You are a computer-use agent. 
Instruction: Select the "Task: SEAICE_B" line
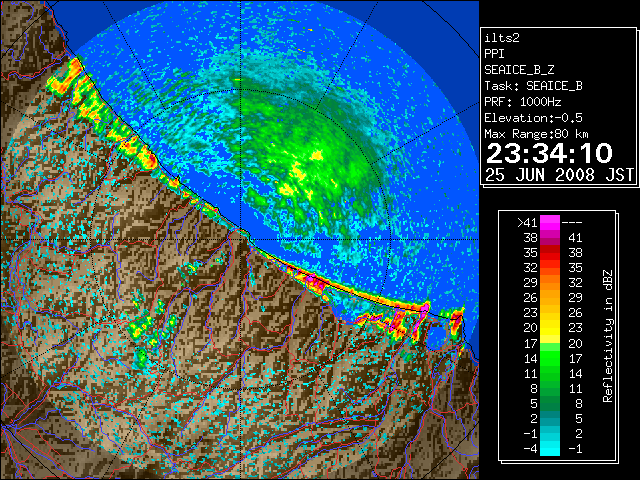(533, 86)
